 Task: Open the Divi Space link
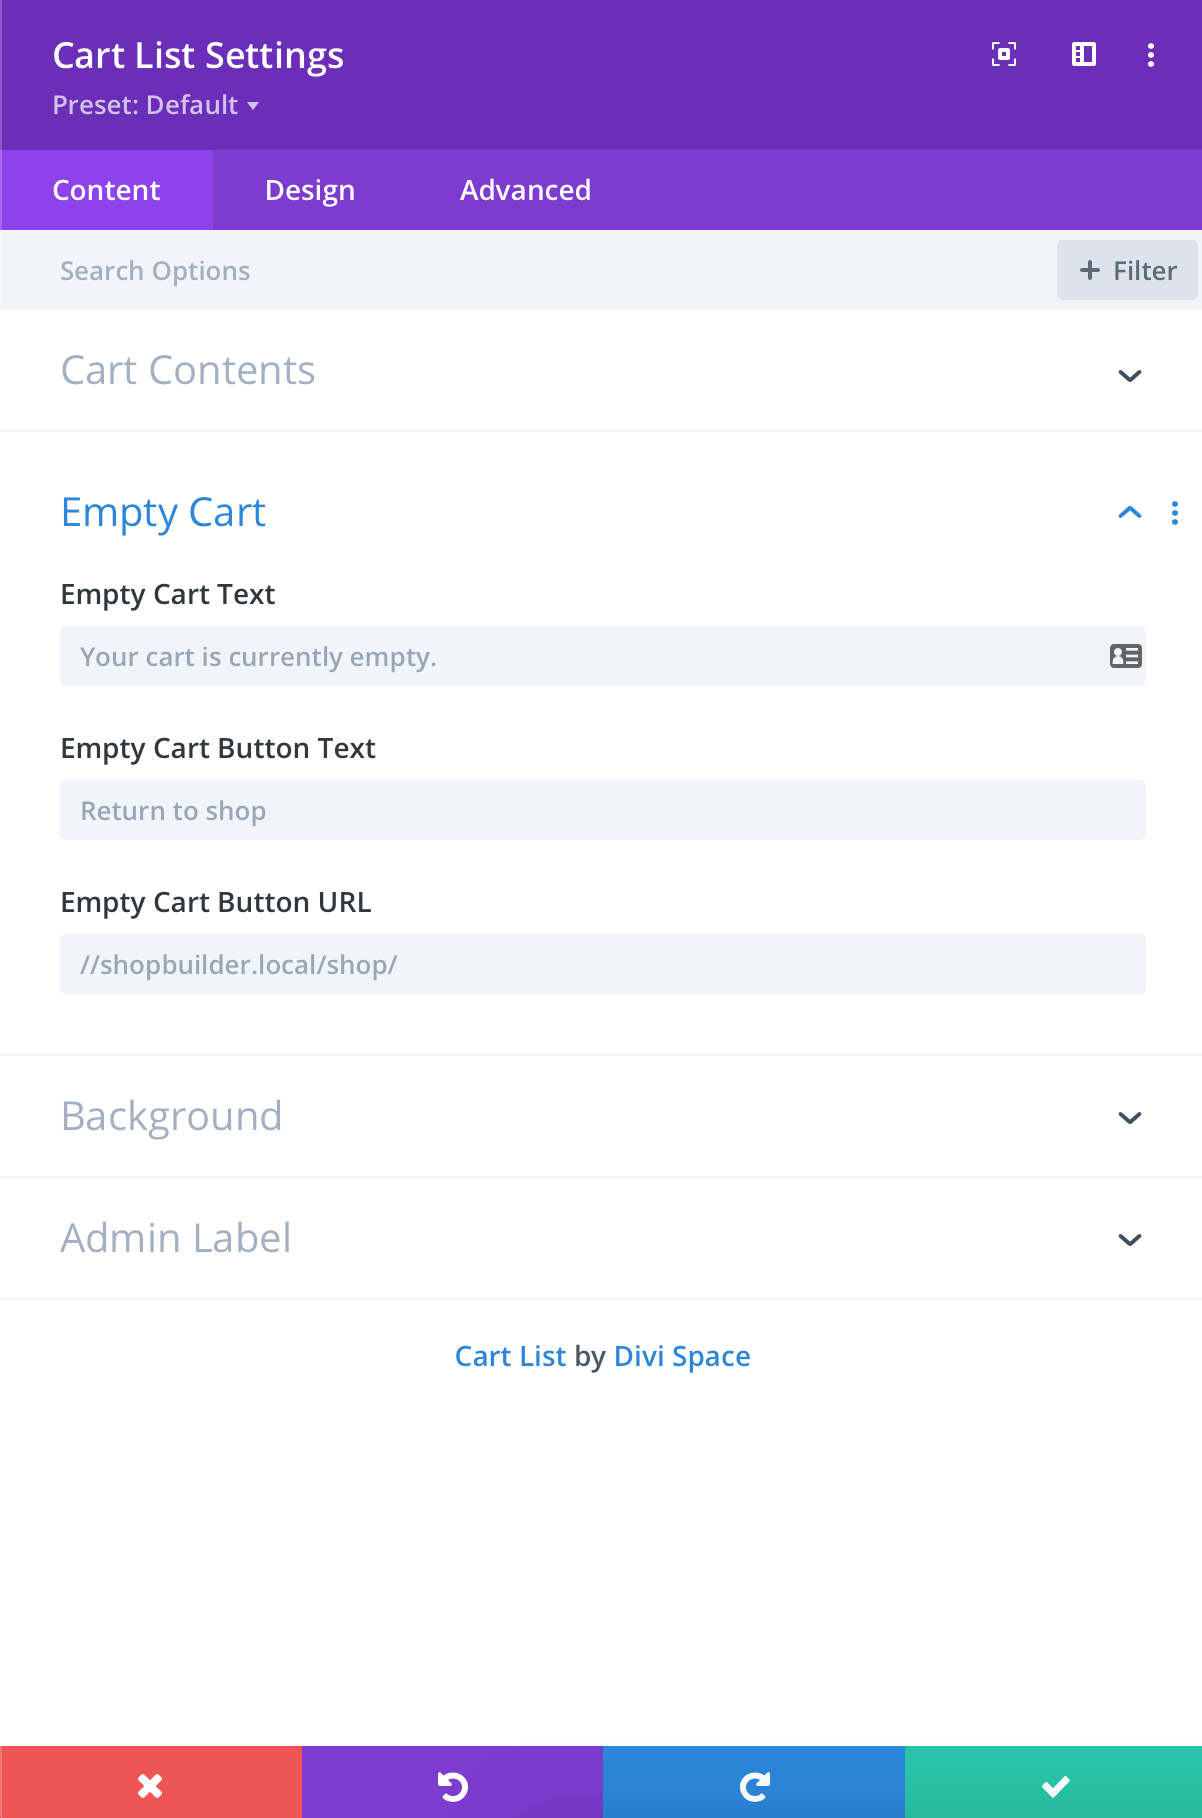tap(682, 1356)
